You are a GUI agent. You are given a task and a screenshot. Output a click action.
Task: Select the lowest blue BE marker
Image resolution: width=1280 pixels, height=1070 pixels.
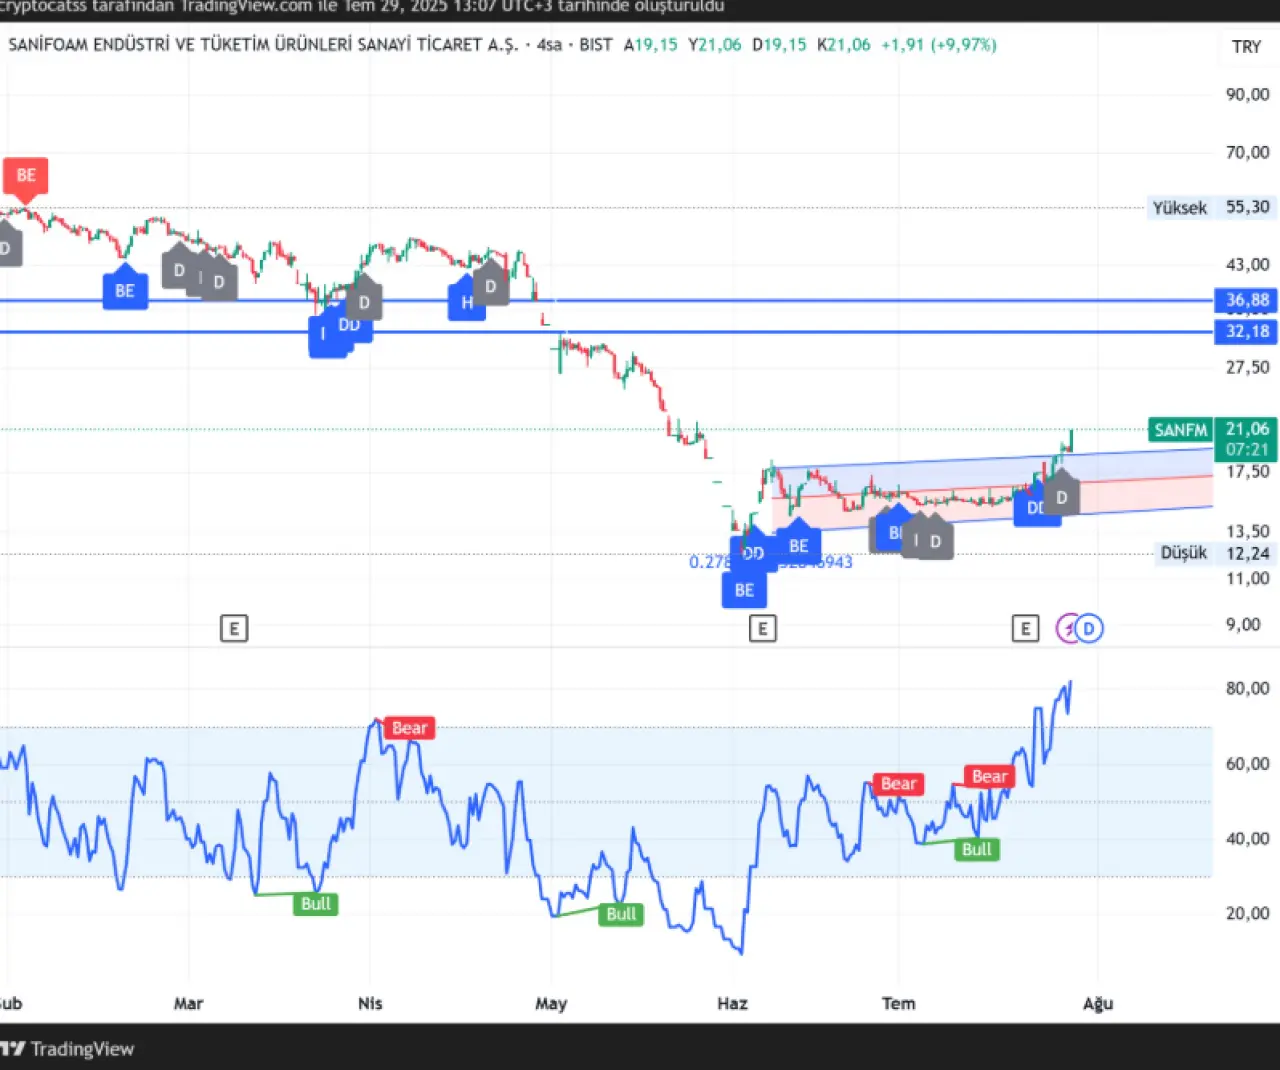pyautogui.click(x=744, y=590)
